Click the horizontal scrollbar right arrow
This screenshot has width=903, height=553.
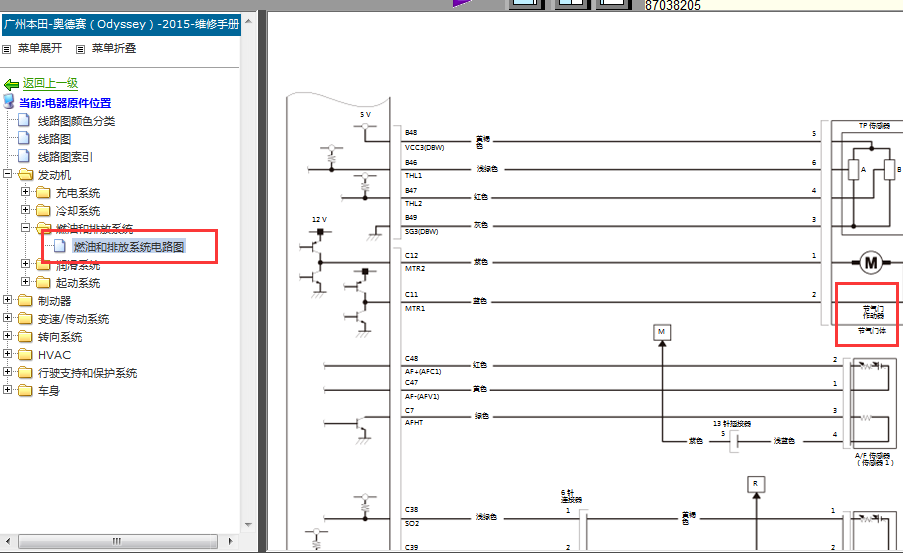230,541
